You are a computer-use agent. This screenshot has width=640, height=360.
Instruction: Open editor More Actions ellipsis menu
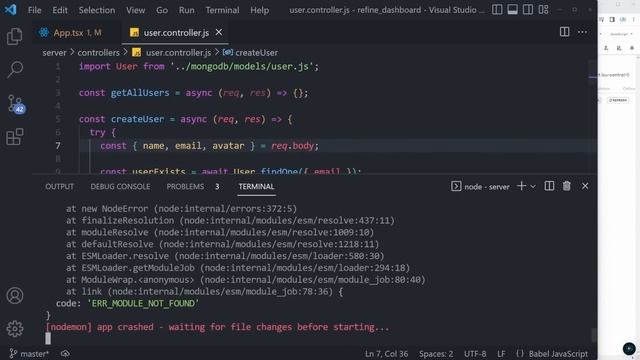[x=582, y=32]
